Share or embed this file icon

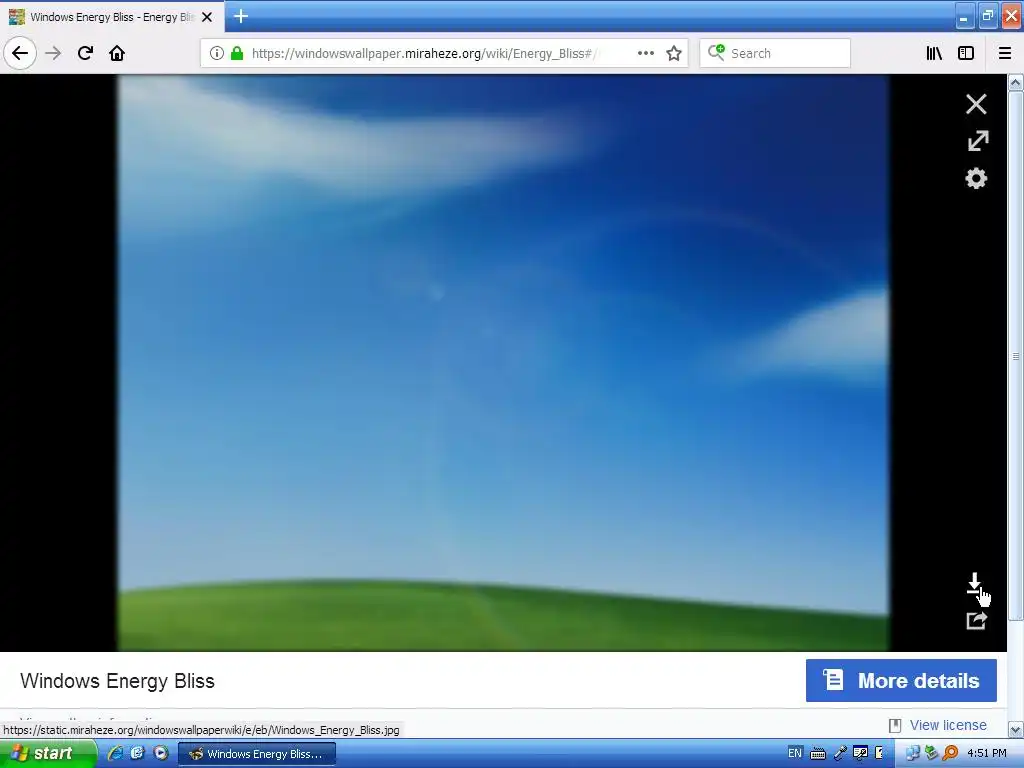[976, 620]
